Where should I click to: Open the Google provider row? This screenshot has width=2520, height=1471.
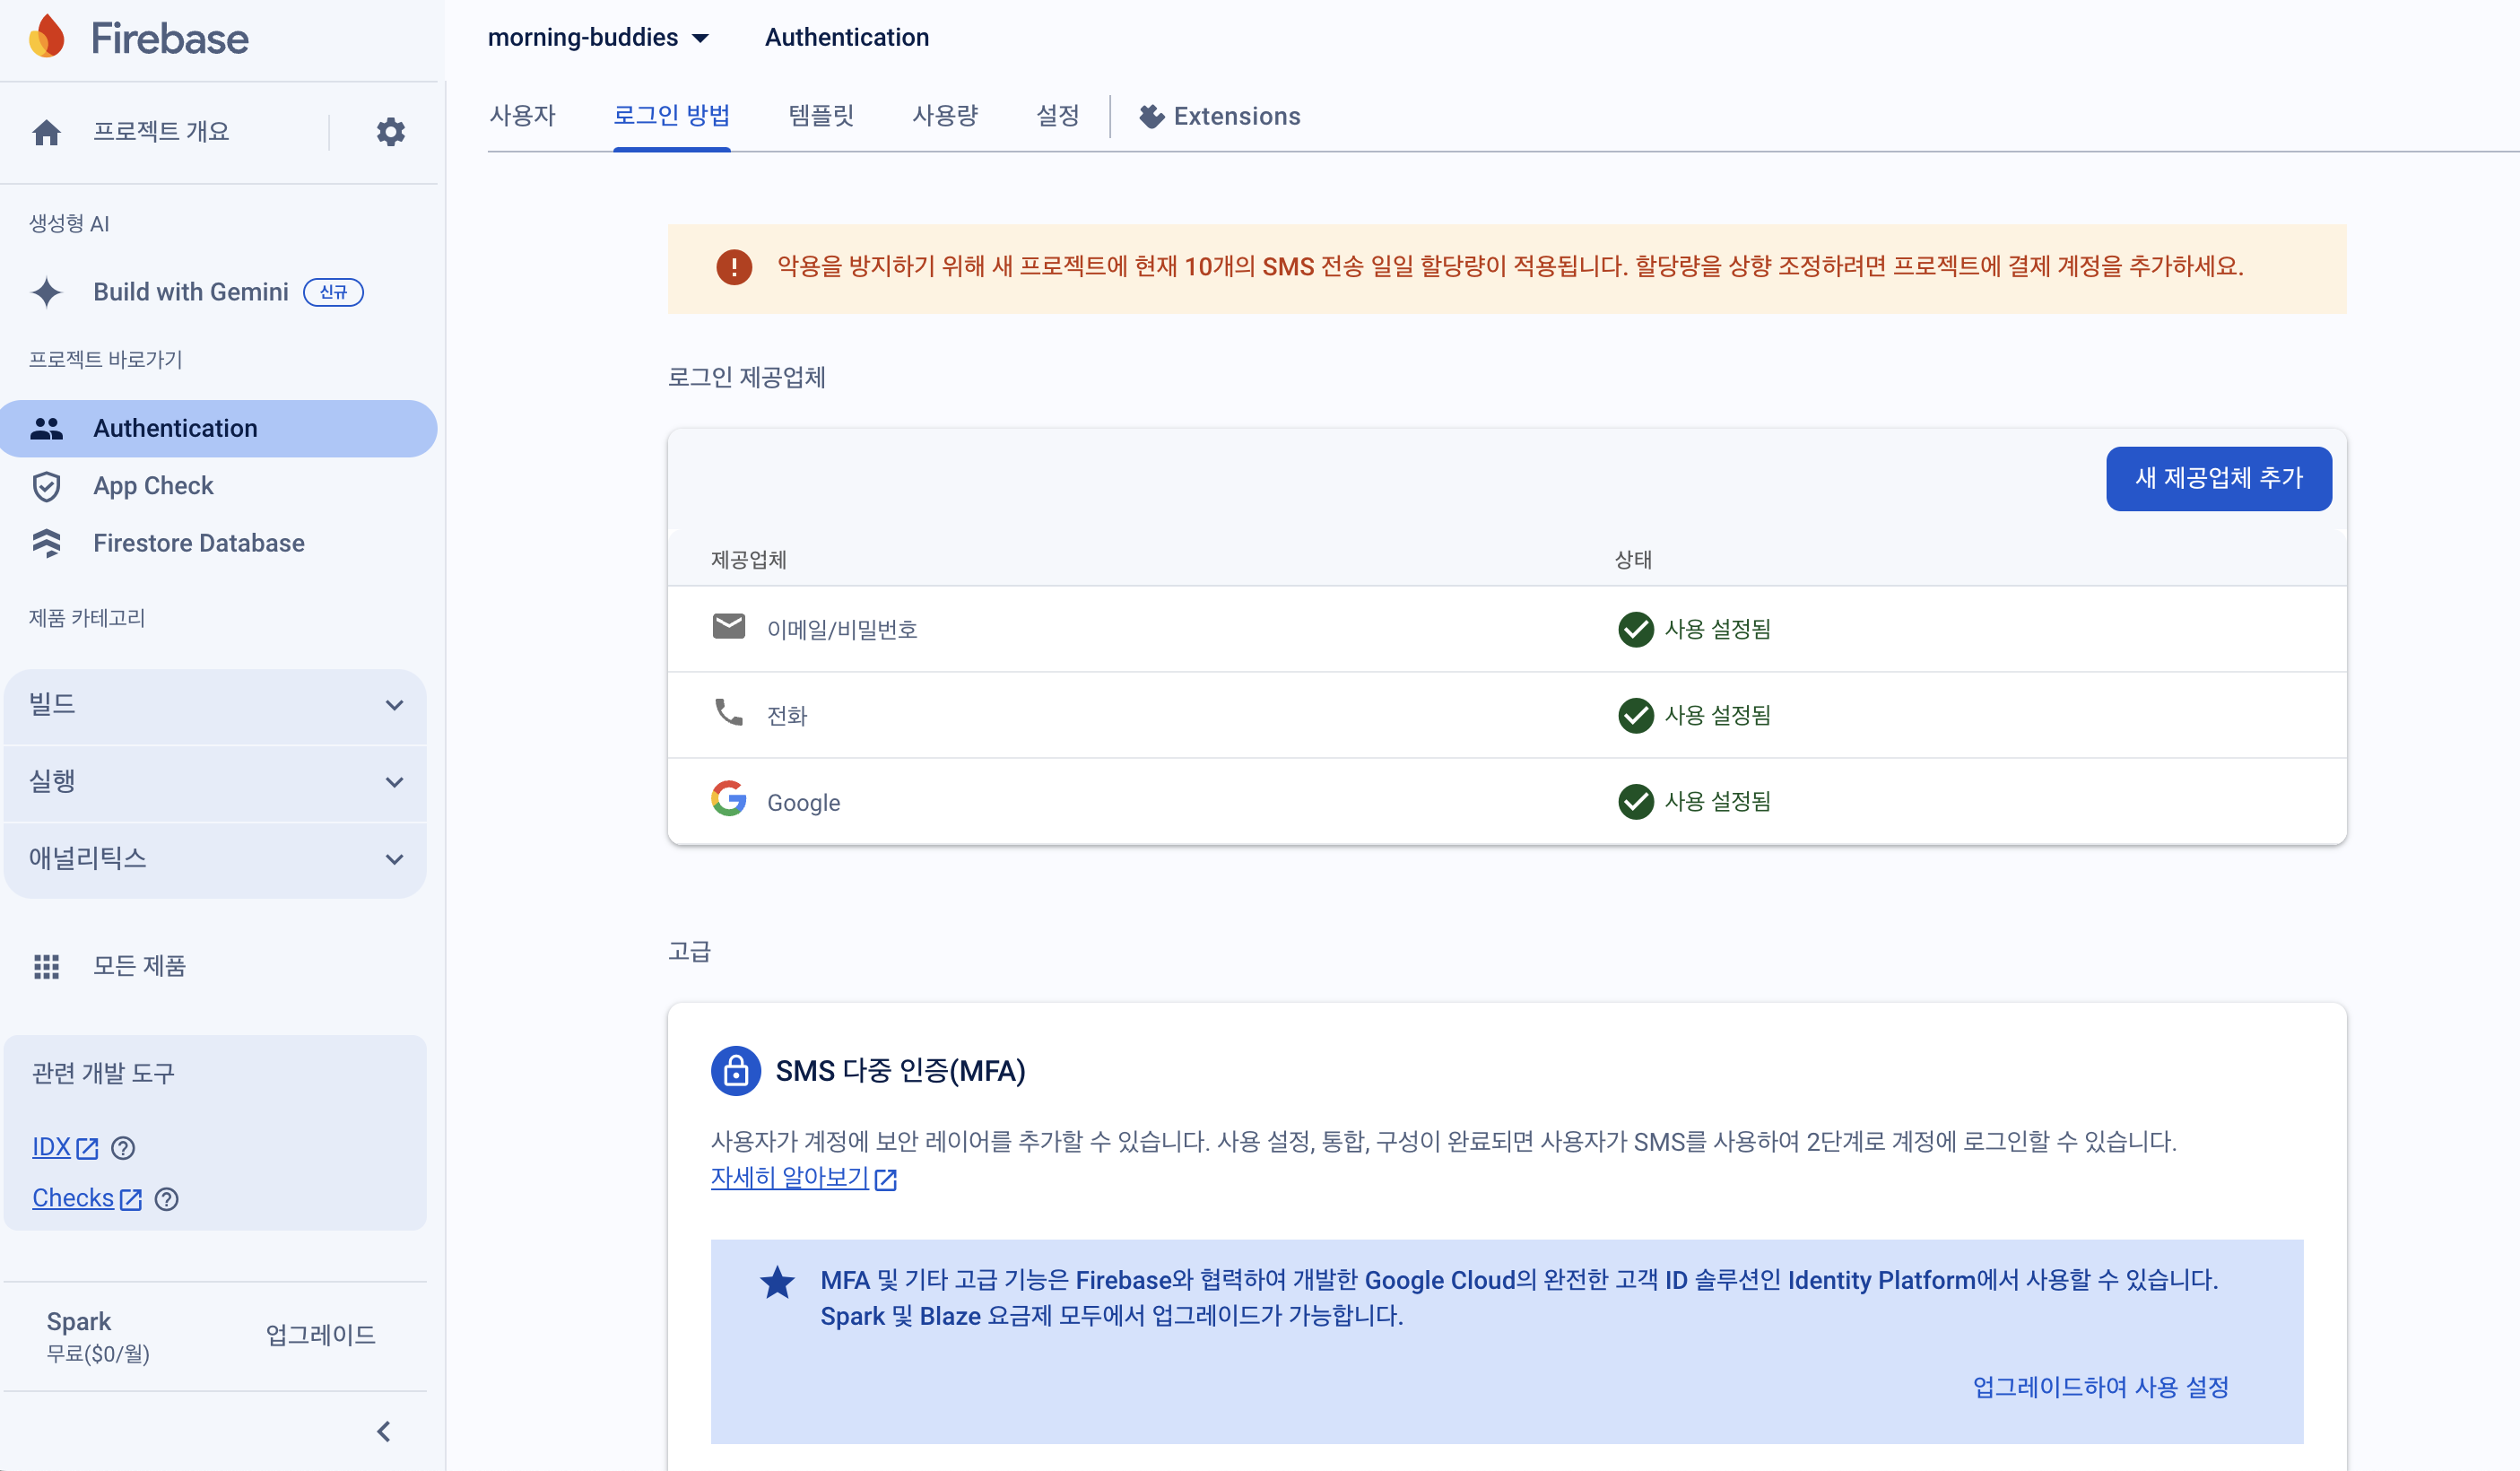click(x=803, y=802)
